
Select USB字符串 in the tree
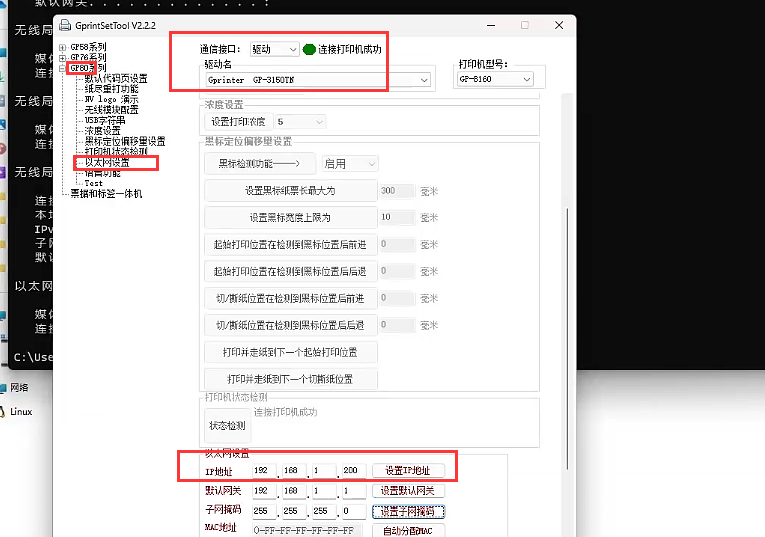coord(105,120)
